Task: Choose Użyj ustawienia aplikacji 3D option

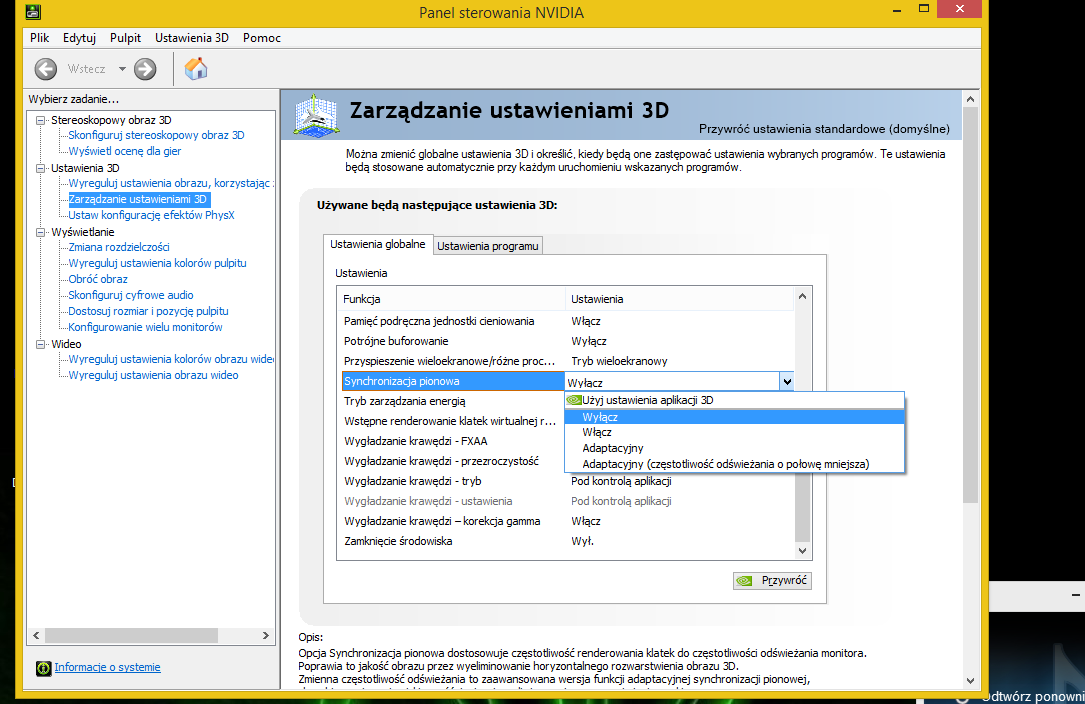Action: [734, 400]
